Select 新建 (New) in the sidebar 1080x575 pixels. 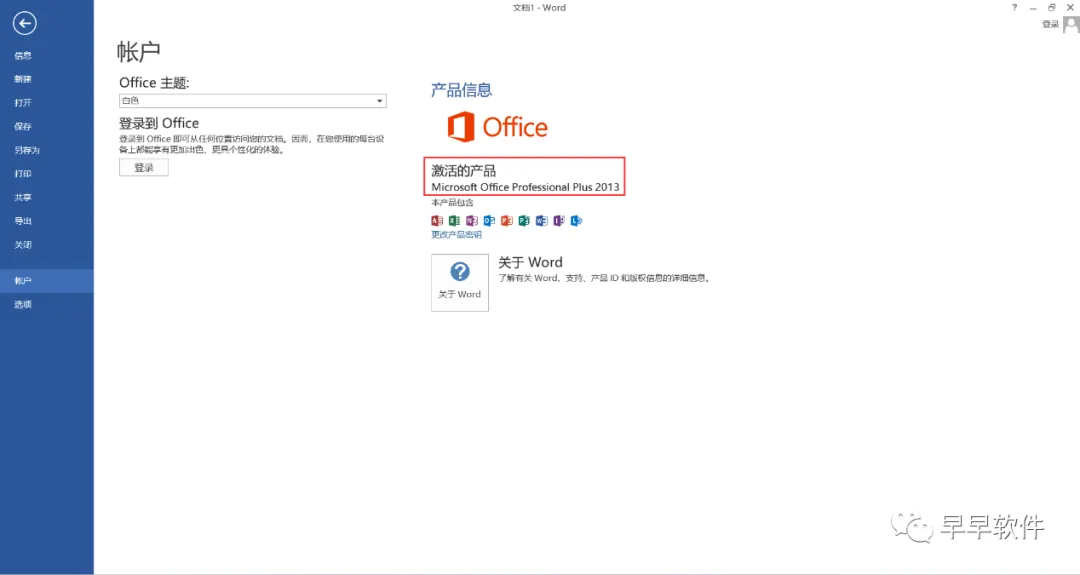pos(47,79)
